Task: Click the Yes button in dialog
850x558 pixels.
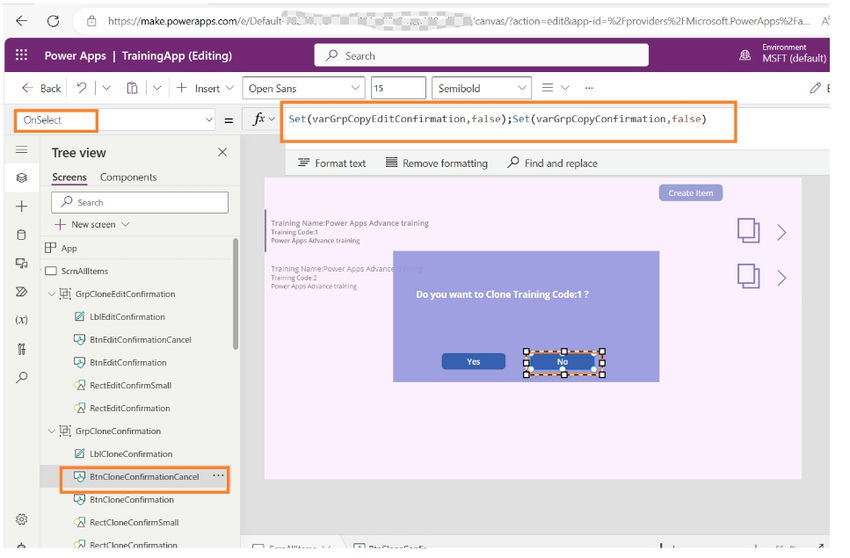Action: pos(473,362)
